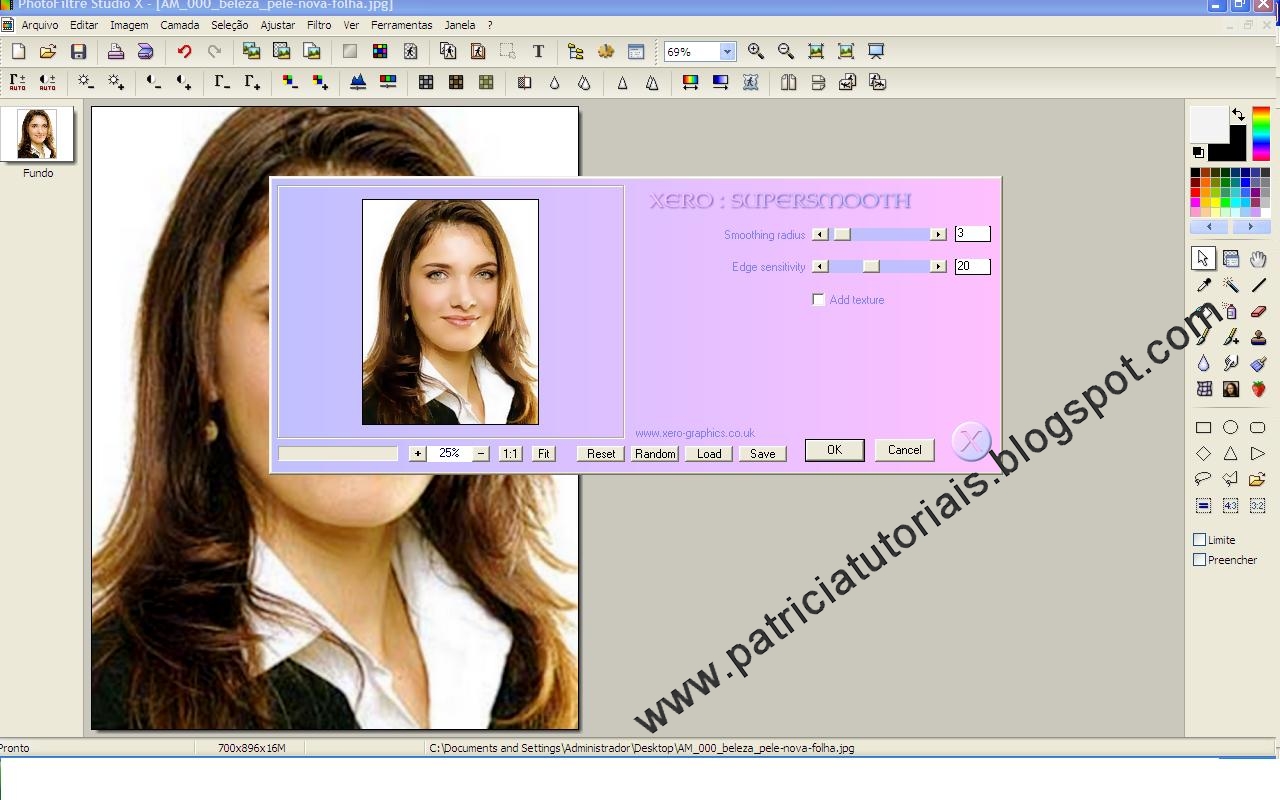The height and width of the screenshot is (800, 1280).
Task: Click the Saturation plus icon
Action: click(x=320, y=82)
